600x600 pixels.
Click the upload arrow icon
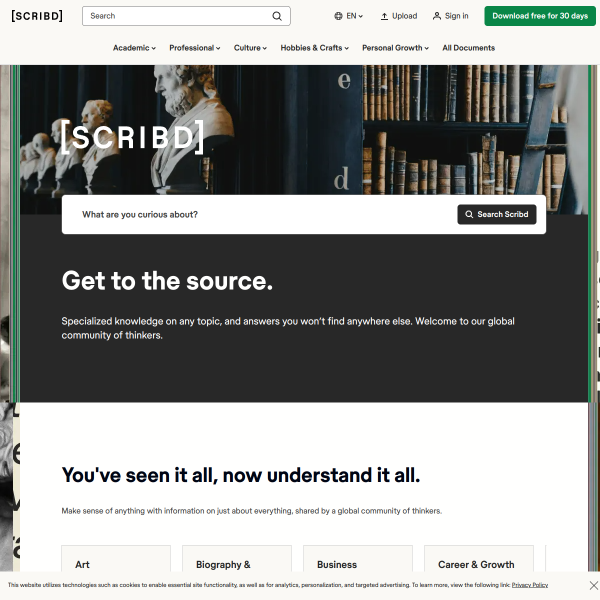tap(384, 16)
